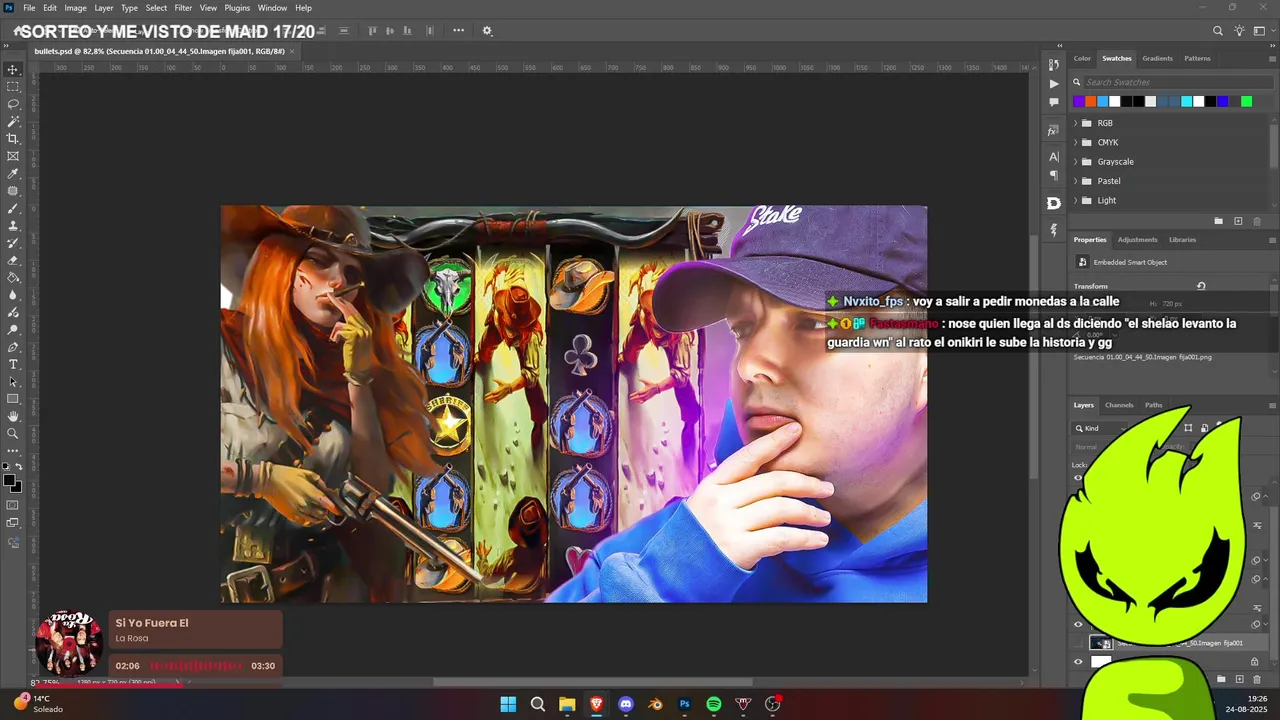Screen dimensions: 1280x720
Task: Open Discord from the taskbar
Action: click(626, 704)
